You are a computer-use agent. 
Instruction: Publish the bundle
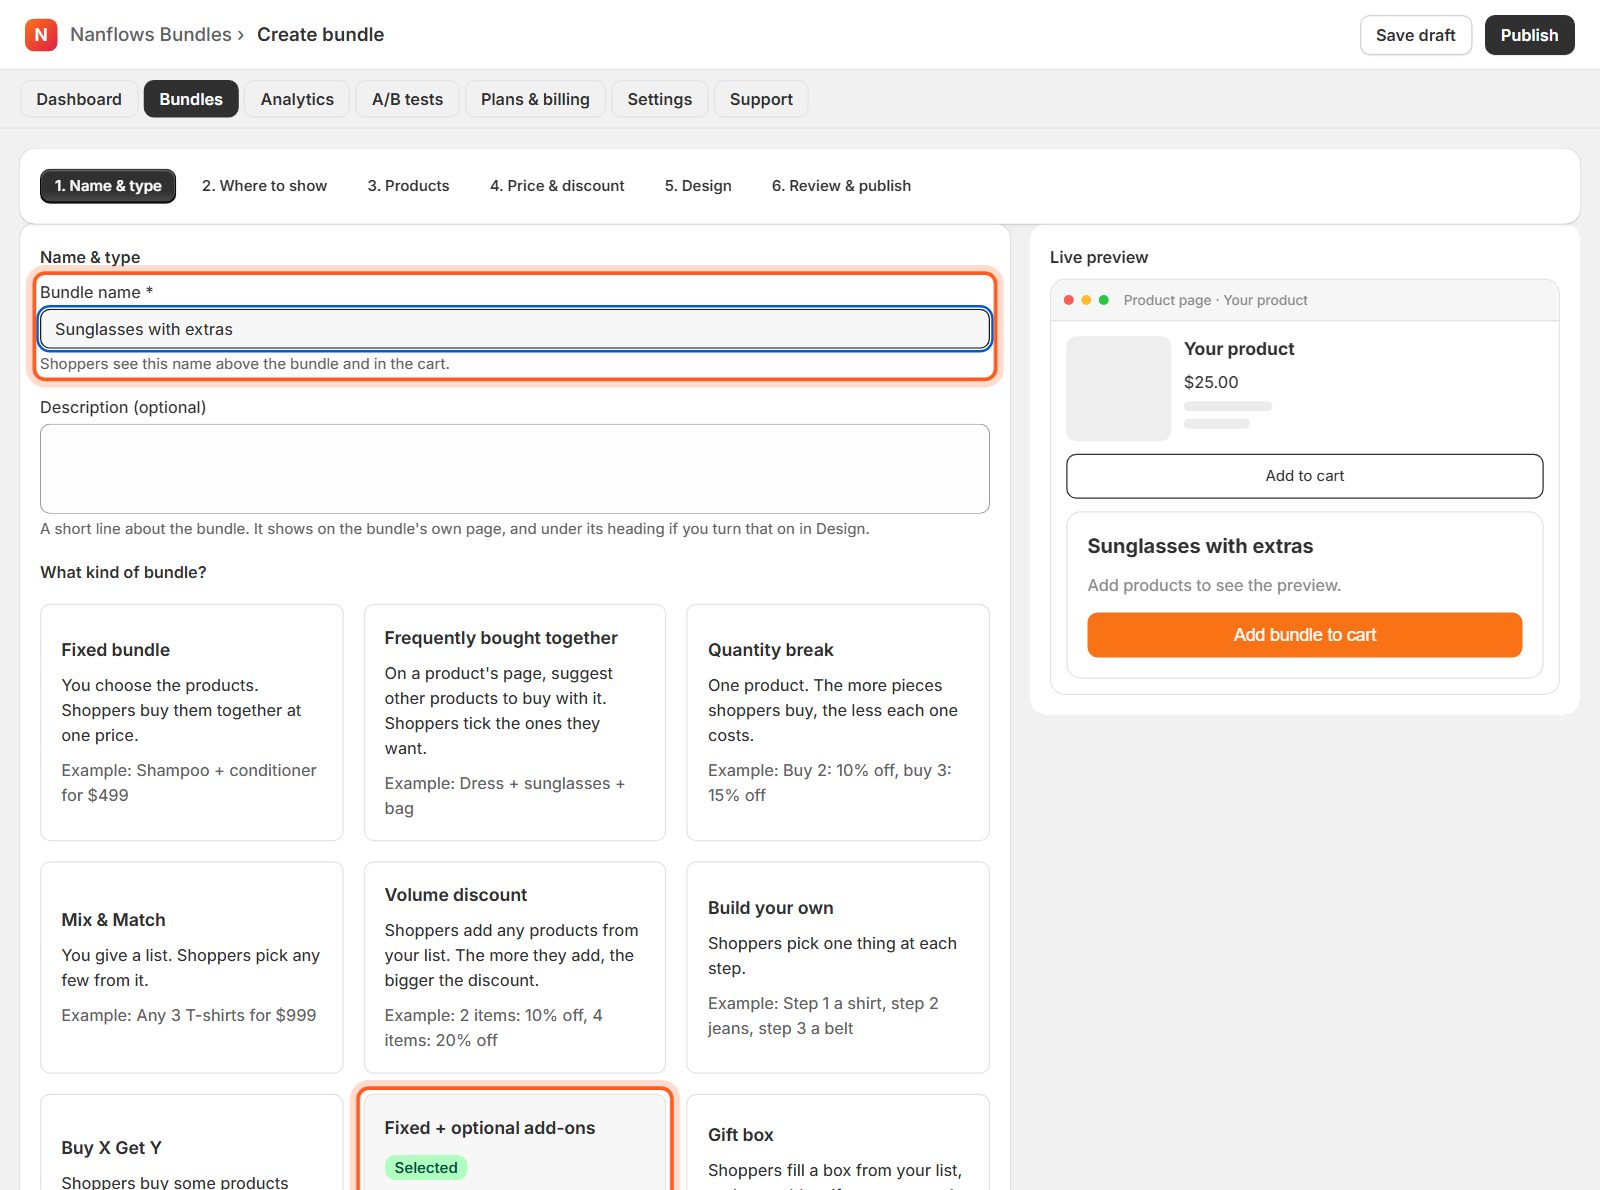[1529, 35]
